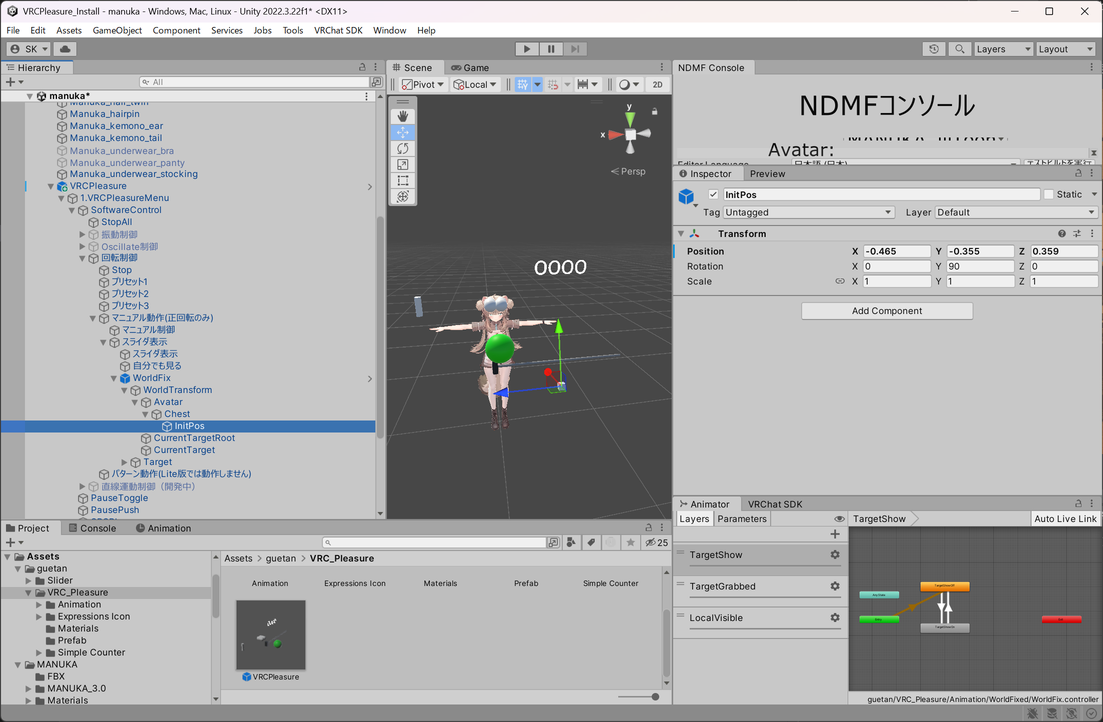Switch to the Game tab

click(x=470, y=68)
